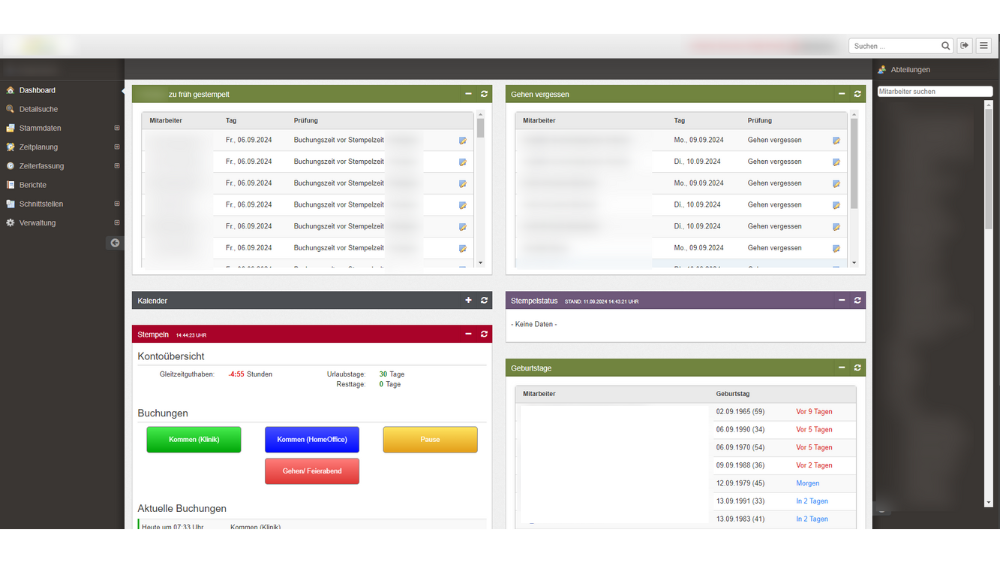Open the Abteilungen panel header
Screen dimensions: 1000x563
(910, 69)
